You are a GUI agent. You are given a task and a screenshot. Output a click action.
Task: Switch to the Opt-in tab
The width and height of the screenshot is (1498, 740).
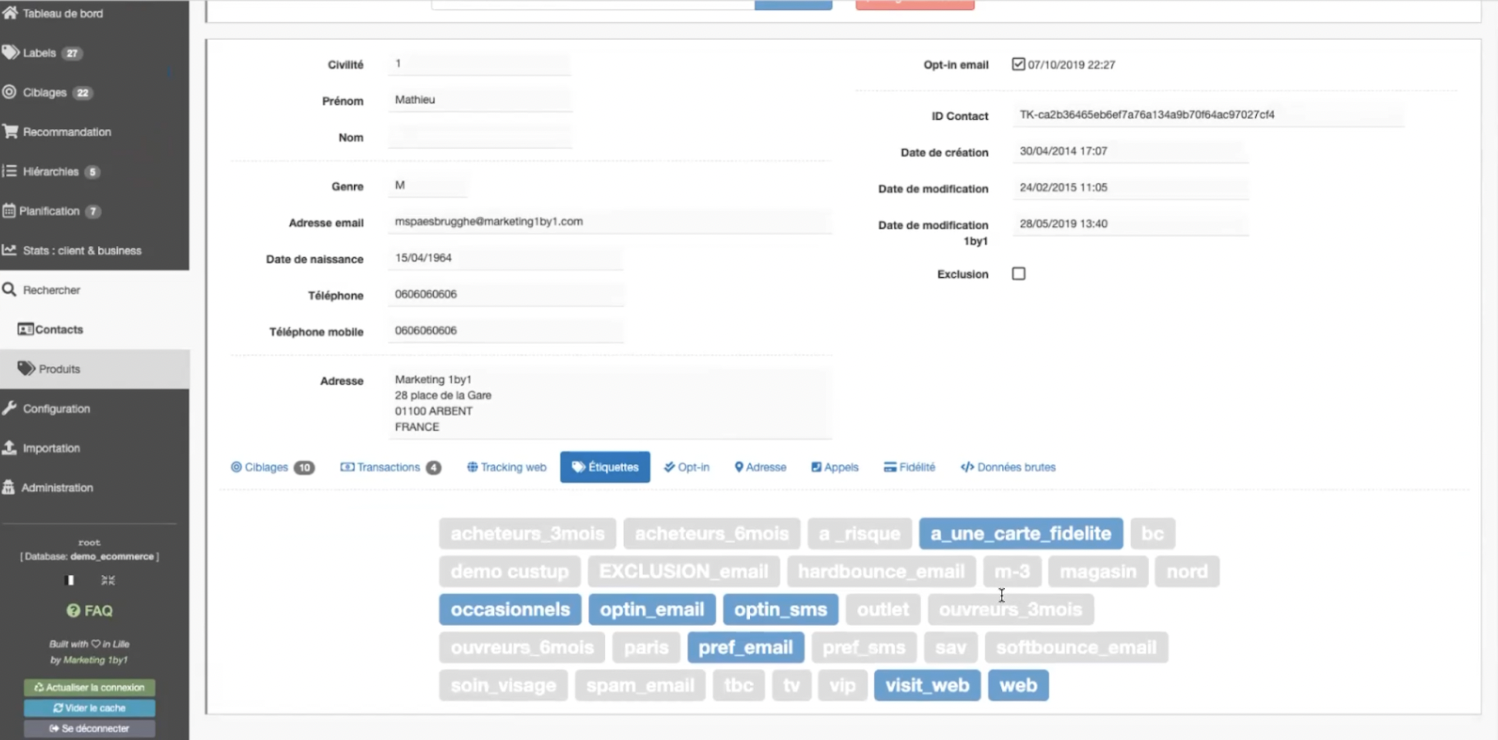pos(687,467)
